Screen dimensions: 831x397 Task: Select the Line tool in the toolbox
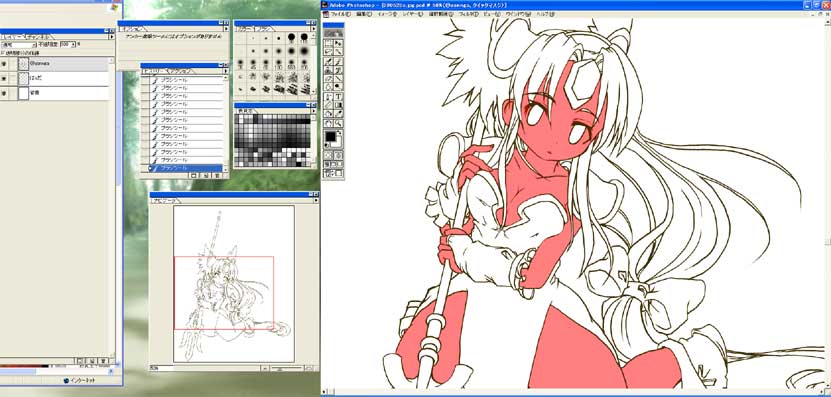338,78
